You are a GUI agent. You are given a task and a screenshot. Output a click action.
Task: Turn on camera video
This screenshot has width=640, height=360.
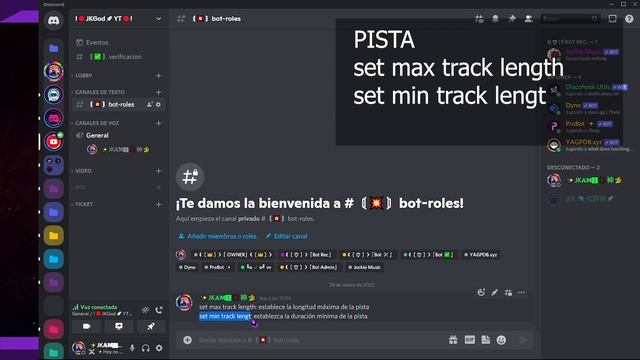coord(86,327)
